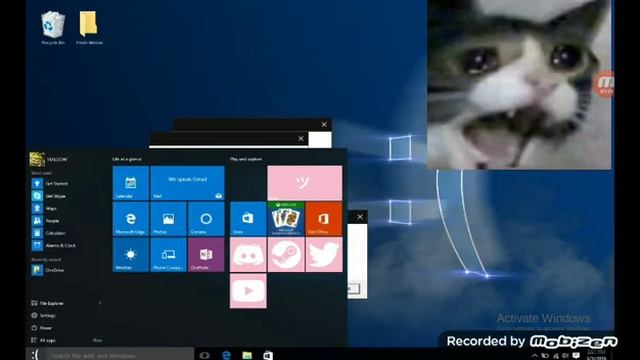Viewport: 640px width, 360px height.
Task: Click the Start button on the taskbar
Action: point(36,354)
